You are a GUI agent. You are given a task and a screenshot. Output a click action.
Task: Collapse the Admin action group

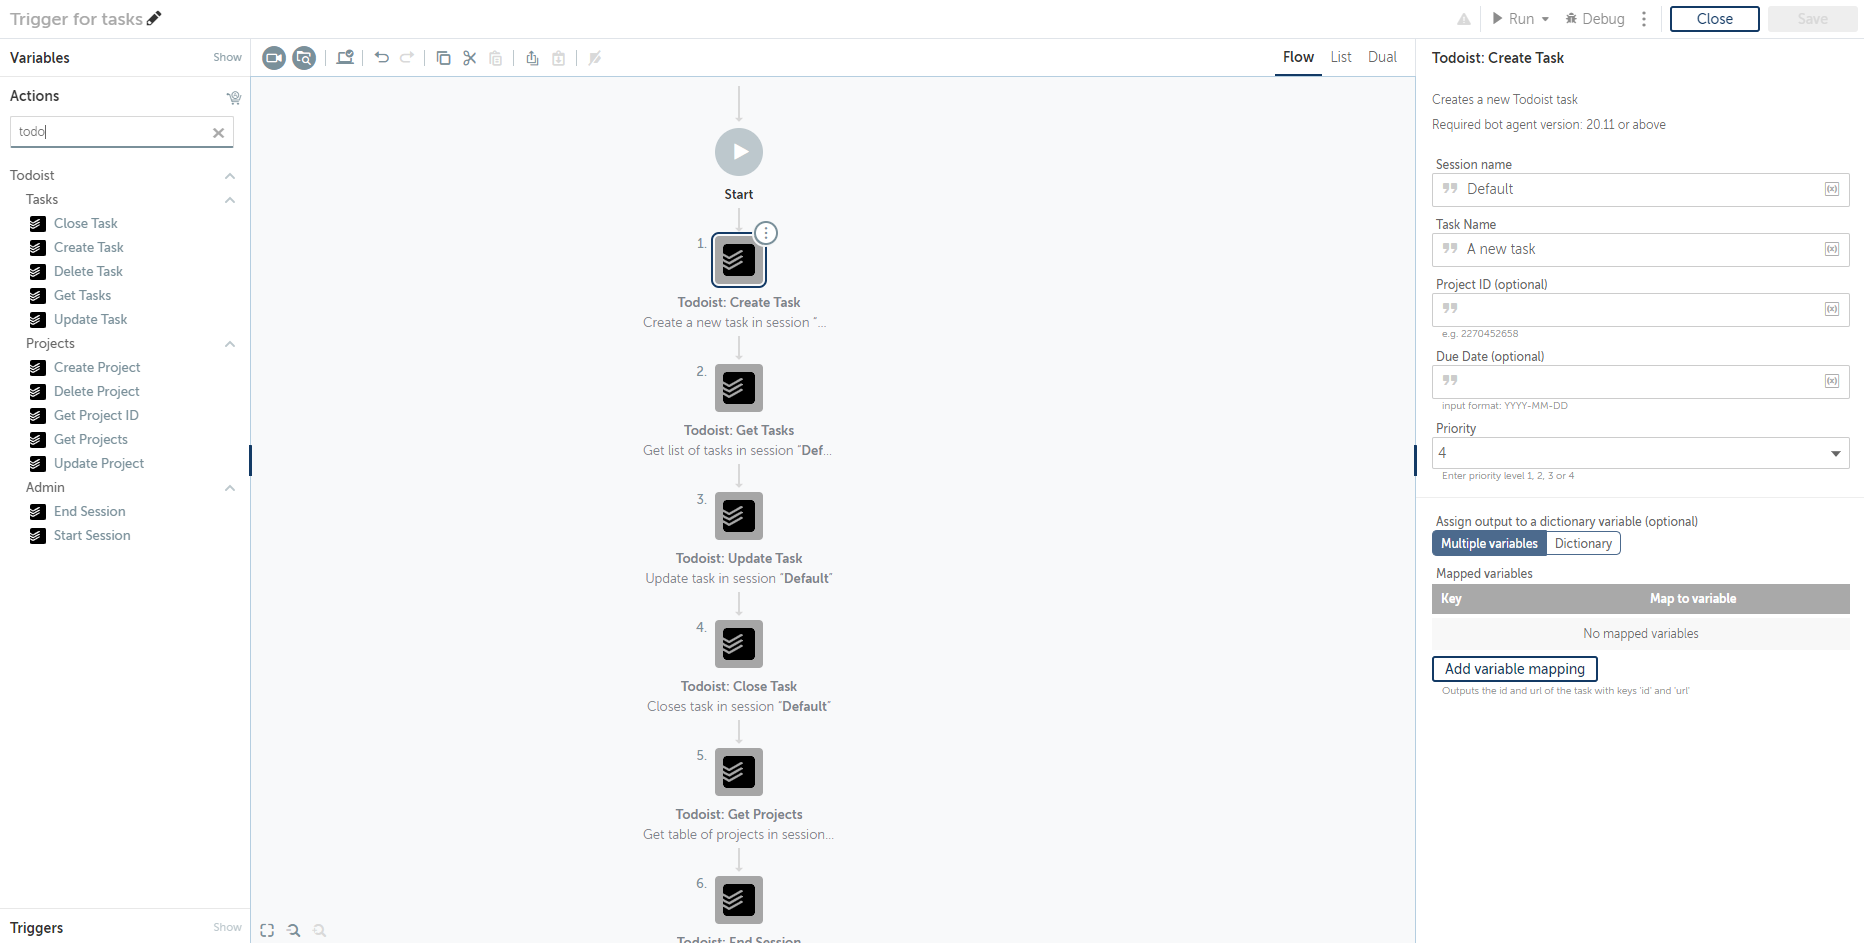tap(230, 488)
